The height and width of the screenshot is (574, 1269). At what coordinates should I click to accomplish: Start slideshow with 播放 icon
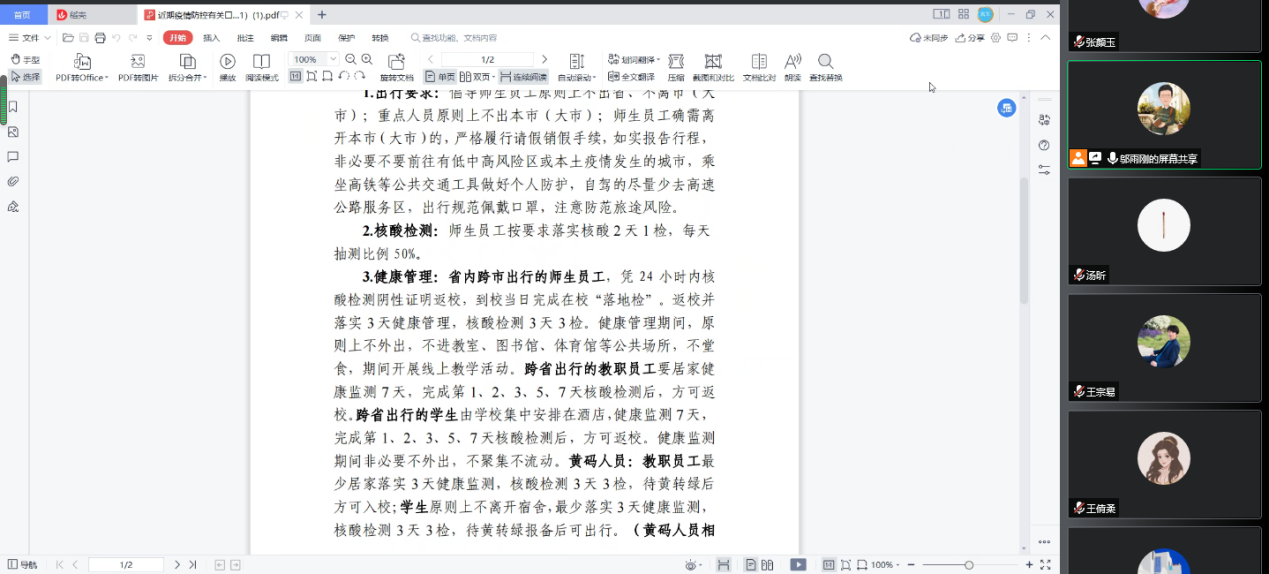pos(227,62)
